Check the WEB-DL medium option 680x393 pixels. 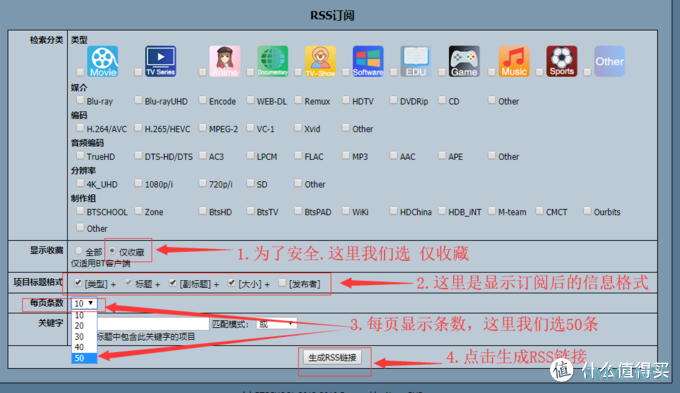(250, 100)
